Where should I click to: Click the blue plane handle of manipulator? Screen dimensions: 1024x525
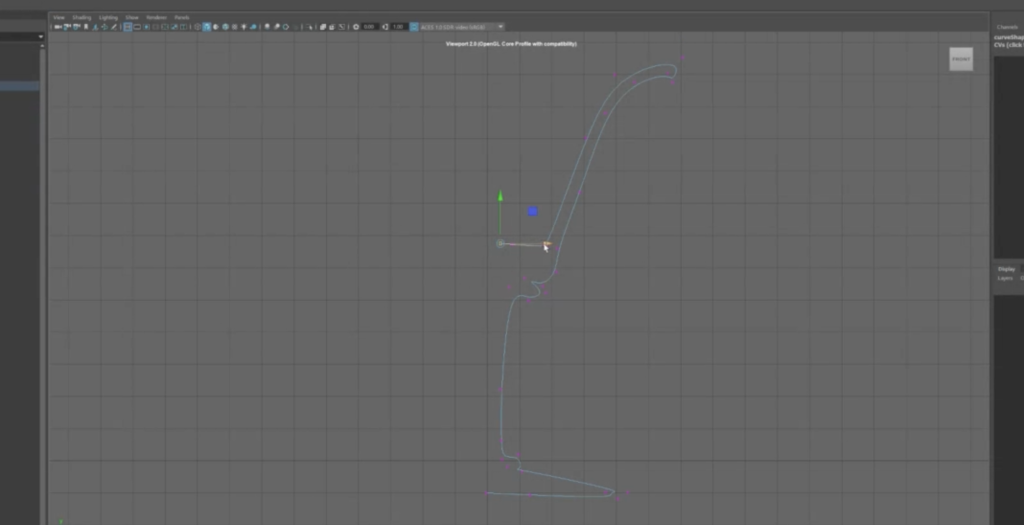pos(533,211)
